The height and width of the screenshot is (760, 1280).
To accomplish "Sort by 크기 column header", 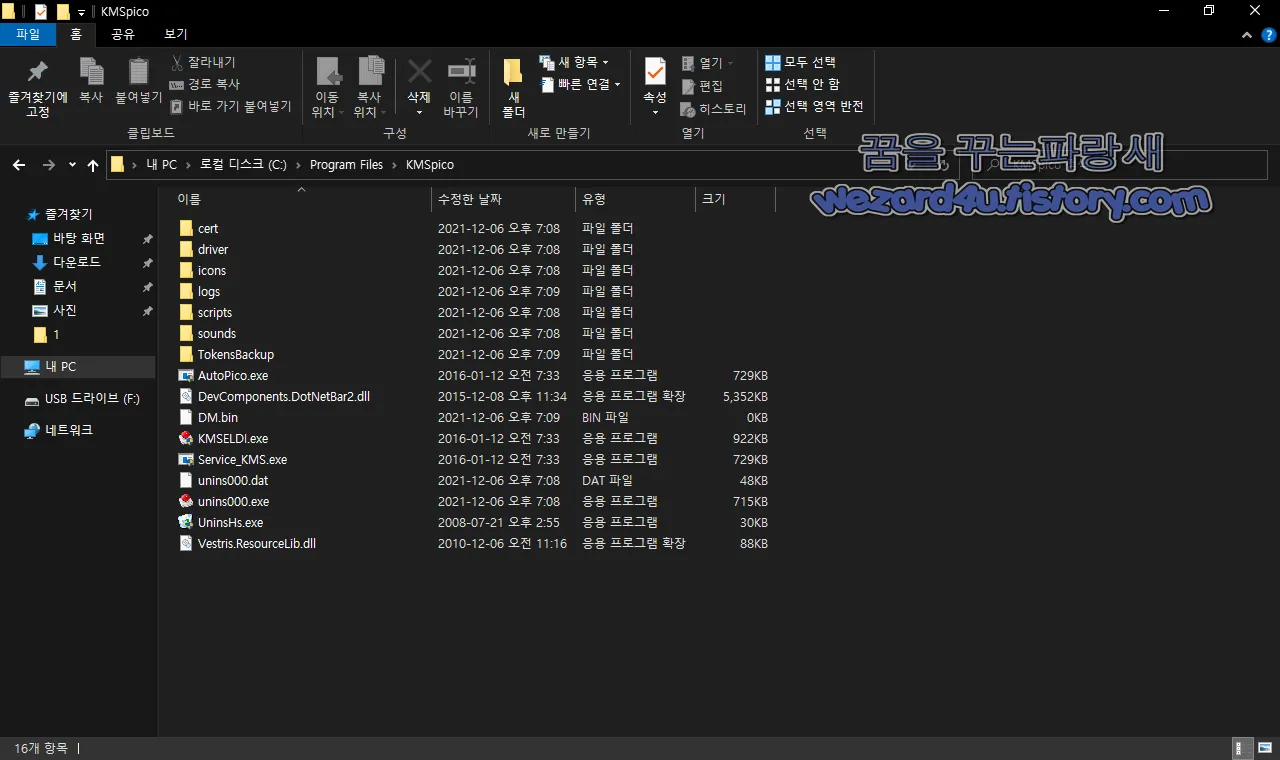I will tap(713, 199).
